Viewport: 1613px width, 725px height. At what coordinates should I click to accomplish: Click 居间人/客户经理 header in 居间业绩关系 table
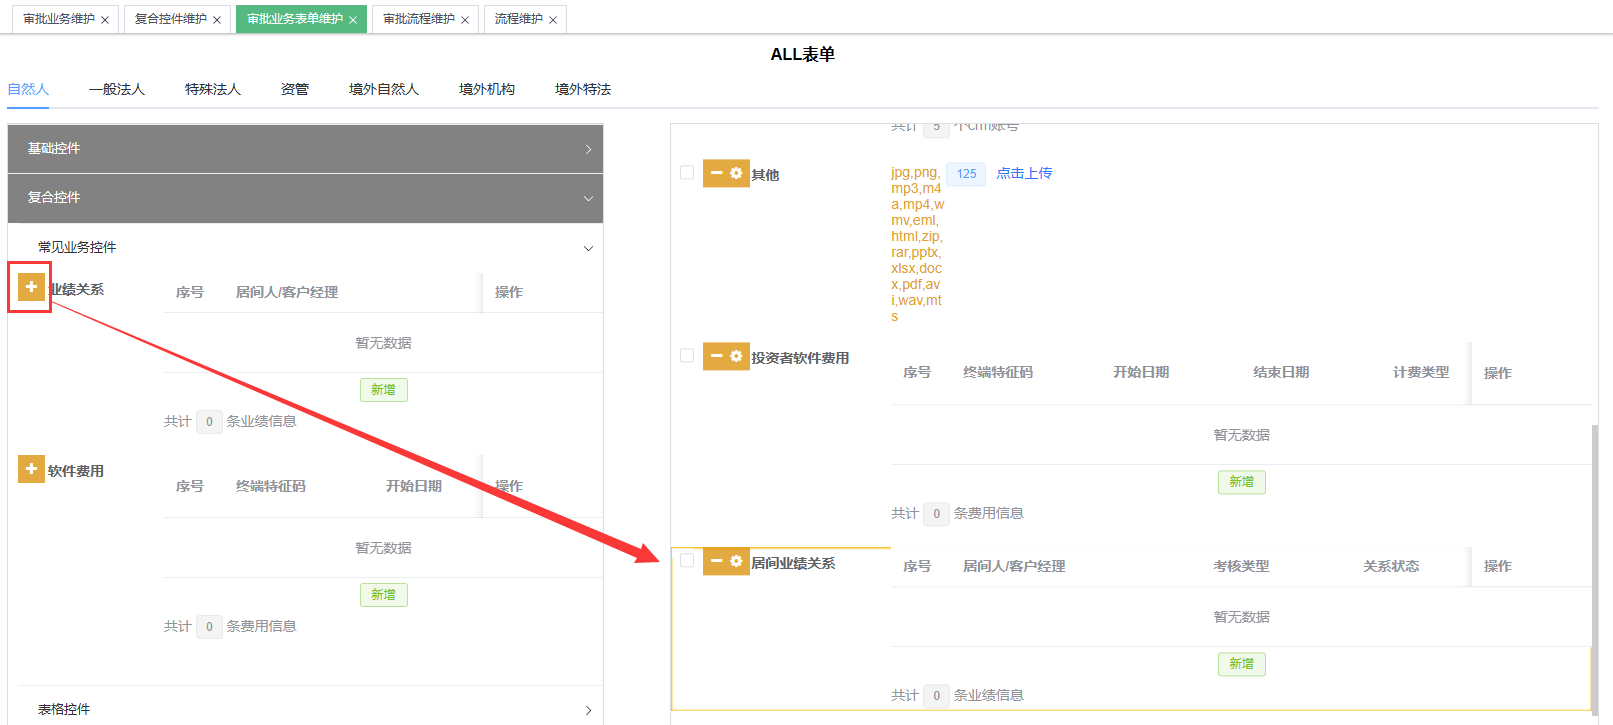coord(1014,566)
